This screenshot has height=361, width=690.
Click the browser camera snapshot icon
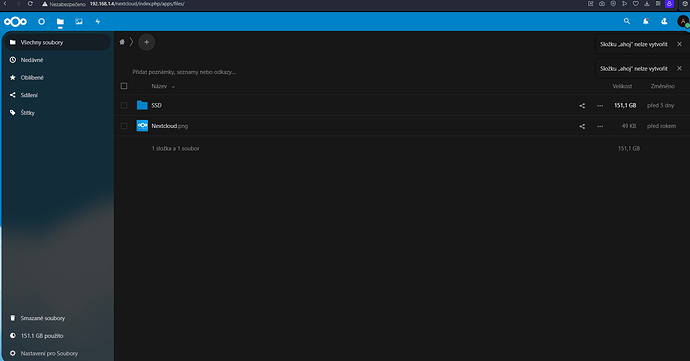click(602, 4)
